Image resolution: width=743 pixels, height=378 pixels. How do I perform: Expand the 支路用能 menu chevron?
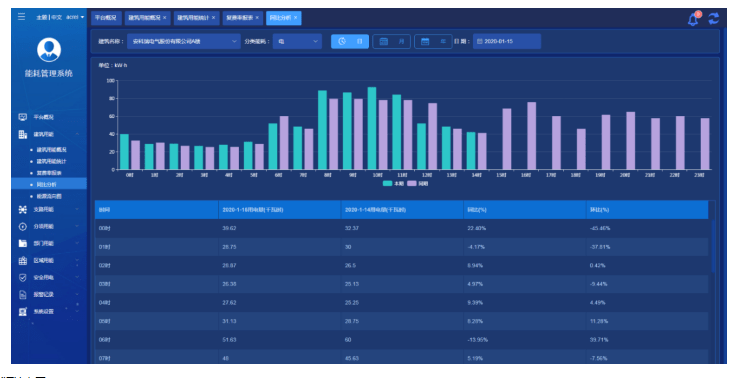click(x=77, y=209)
